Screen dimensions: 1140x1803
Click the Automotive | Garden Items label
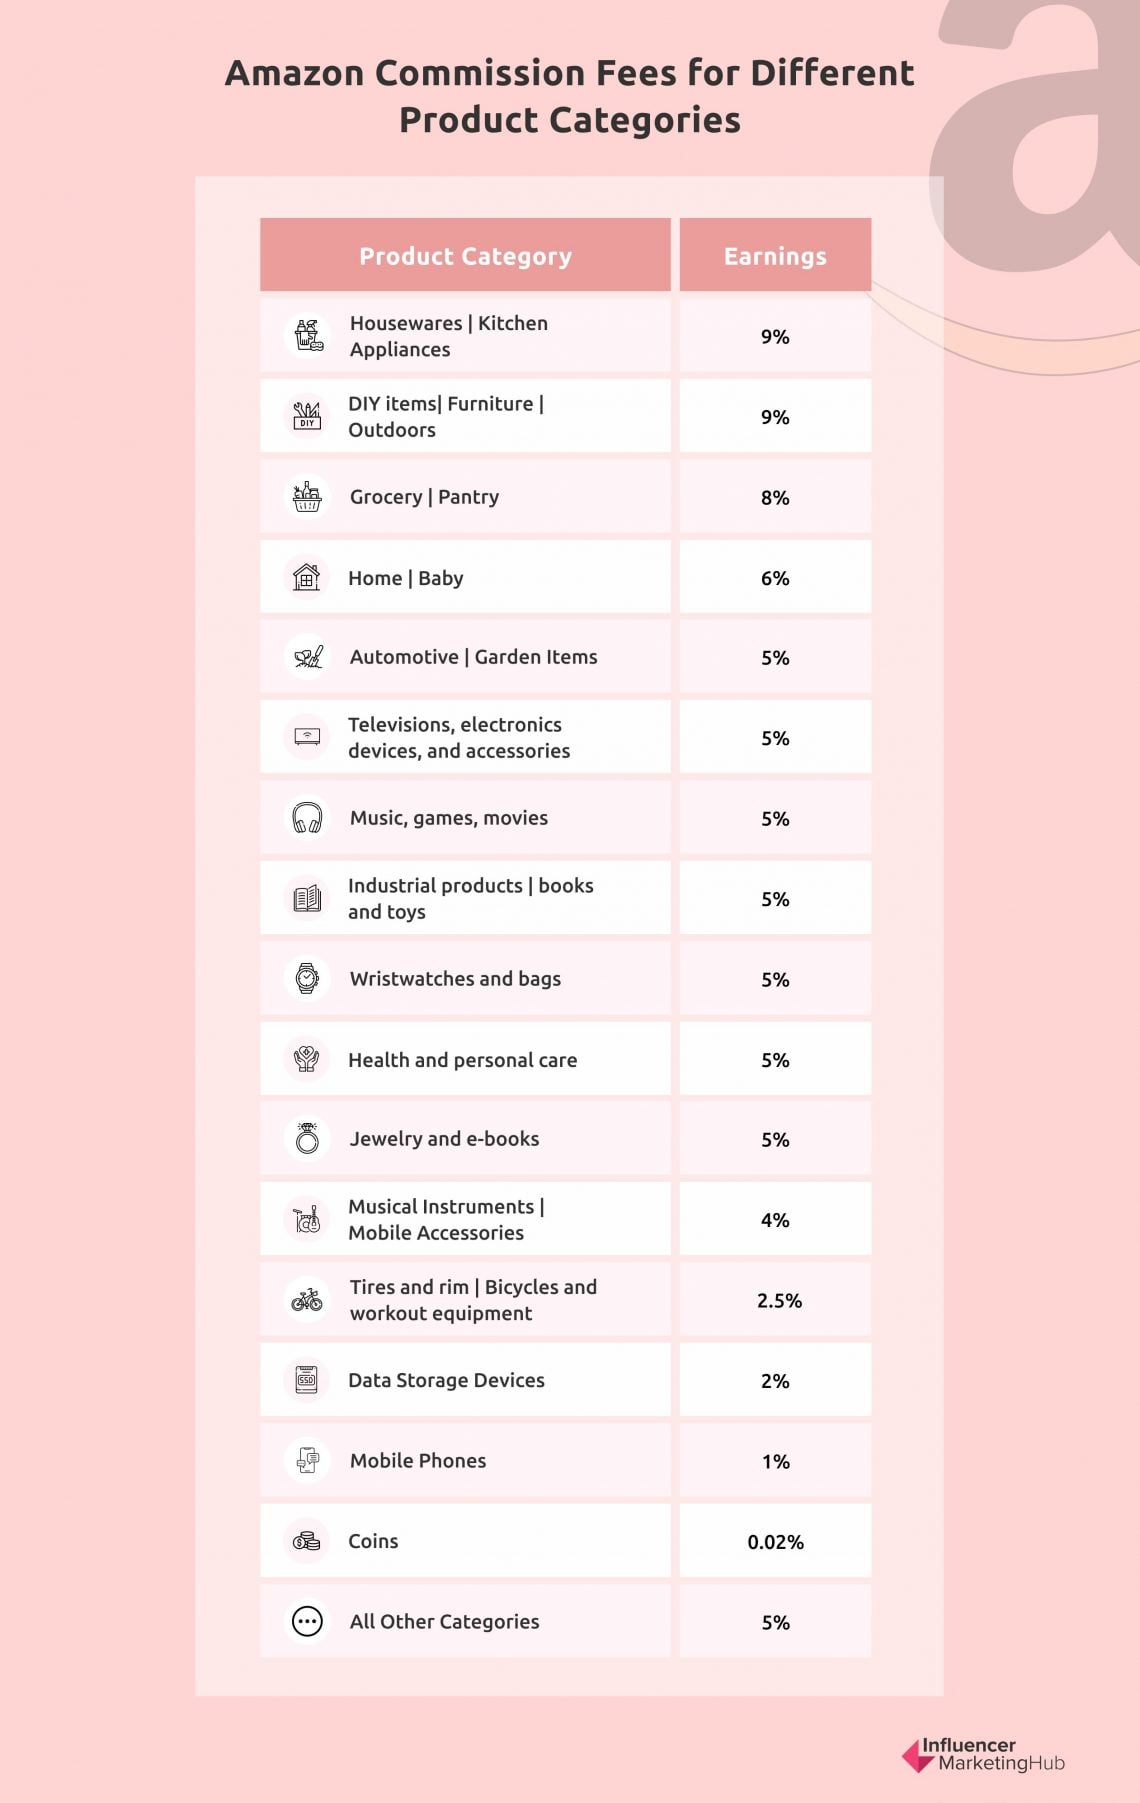tap(473, 657)
